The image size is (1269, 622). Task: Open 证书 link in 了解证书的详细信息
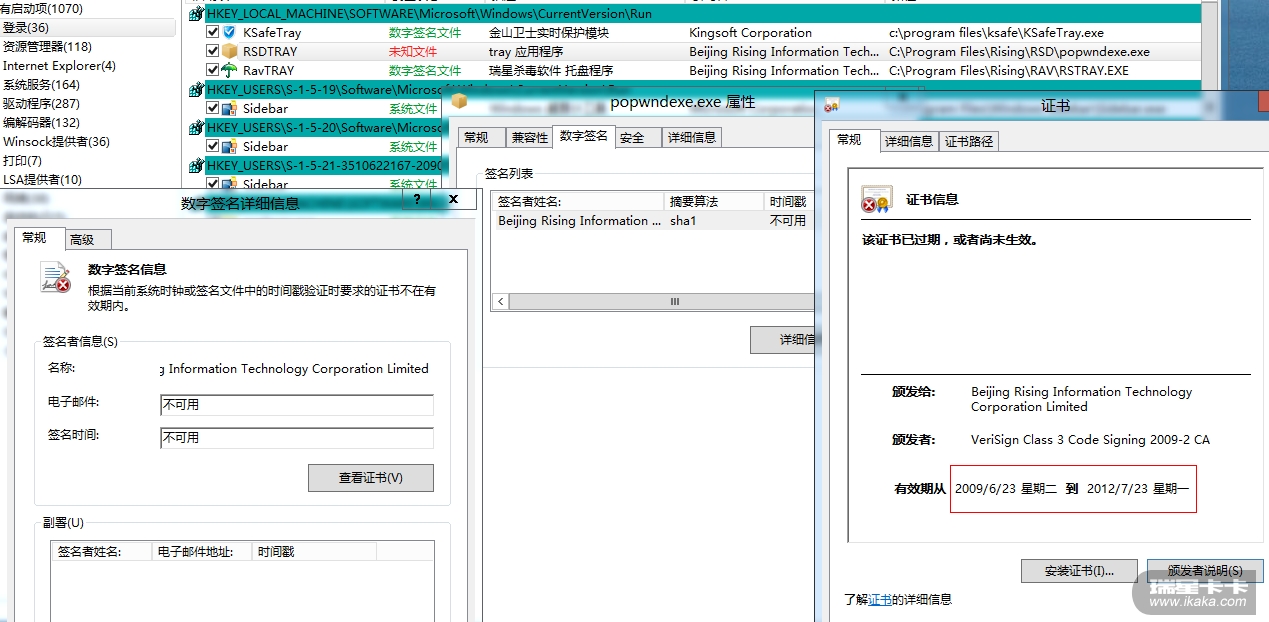[880, 599]
